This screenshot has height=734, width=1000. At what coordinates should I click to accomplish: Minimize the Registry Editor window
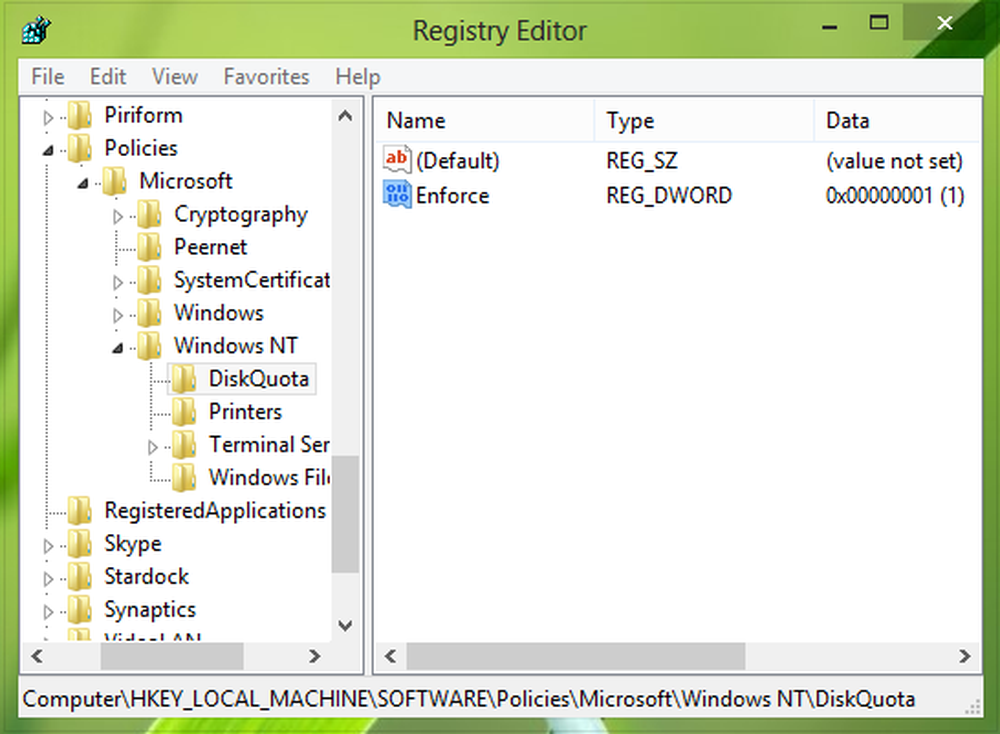tap(829, 26)
